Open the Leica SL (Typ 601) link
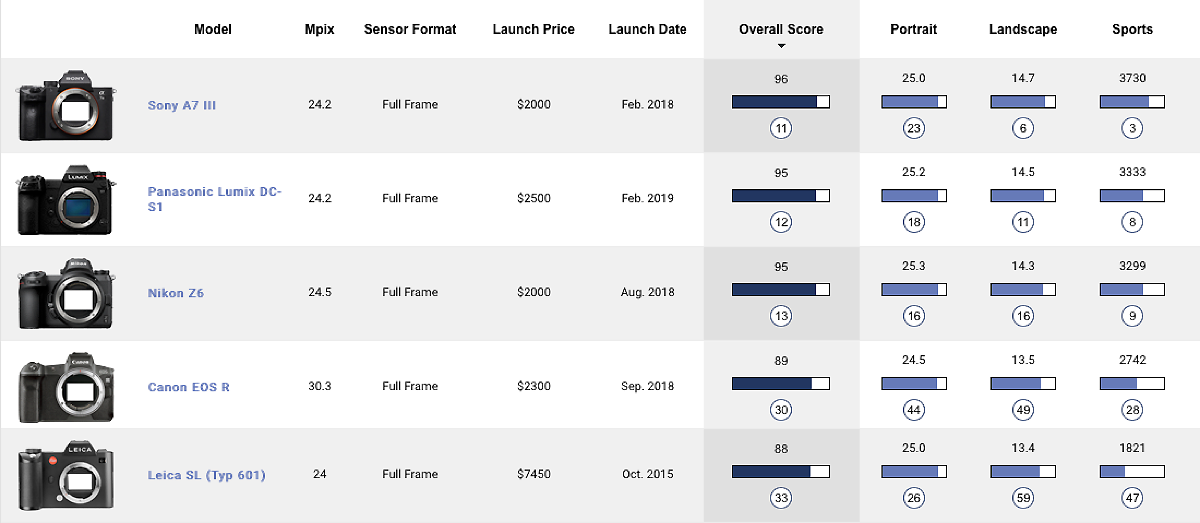The image size is (1200, 523). tap(206, 475)
